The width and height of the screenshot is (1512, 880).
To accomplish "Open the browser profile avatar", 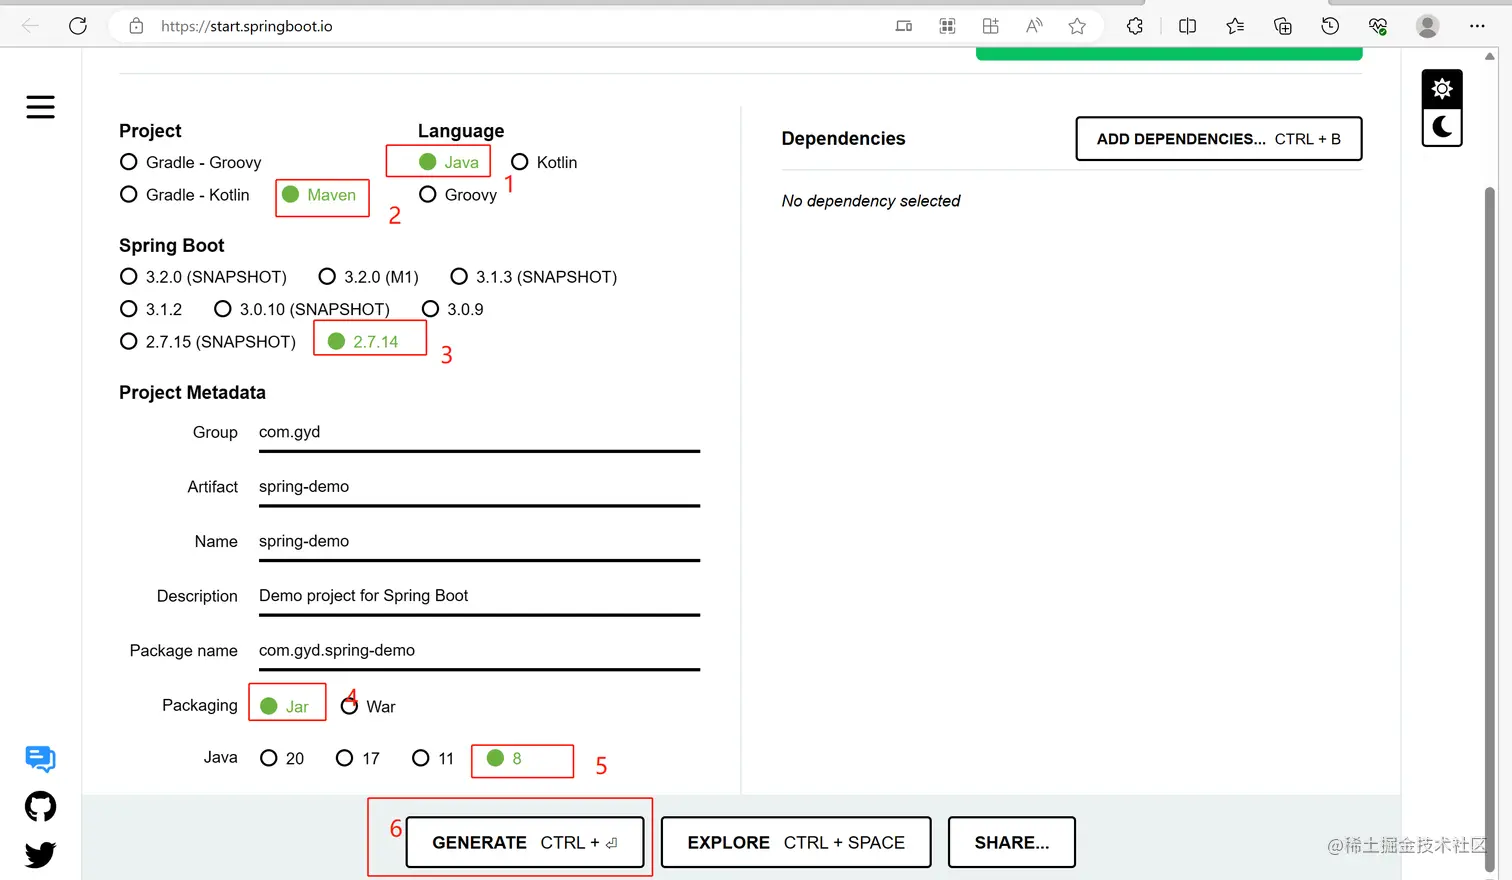I will point(1428,26).
